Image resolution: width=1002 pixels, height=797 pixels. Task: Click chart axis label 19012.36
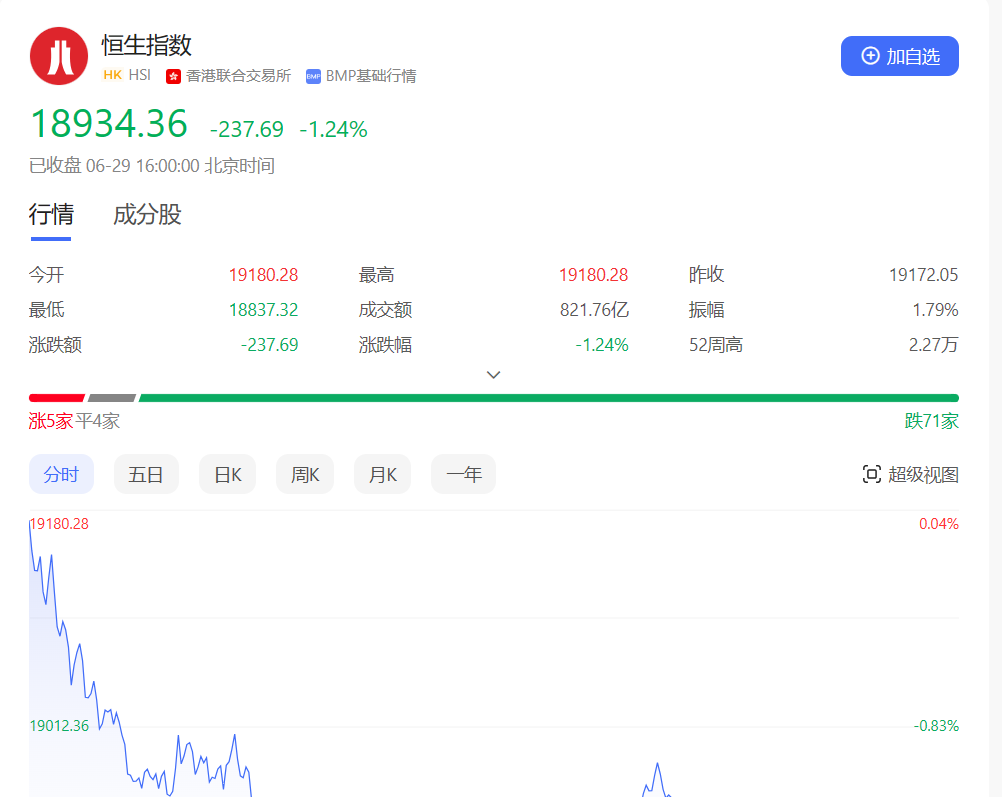[59, 726]
